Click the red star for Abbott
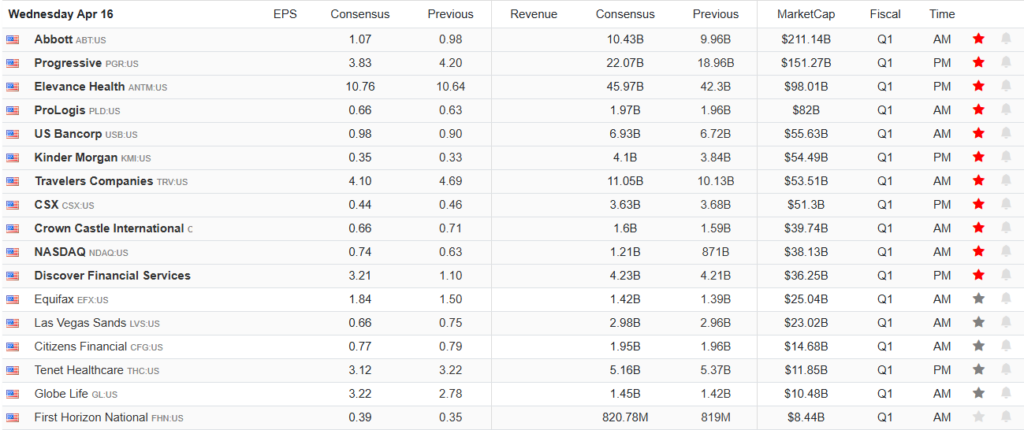 click(x=978, y=39)
